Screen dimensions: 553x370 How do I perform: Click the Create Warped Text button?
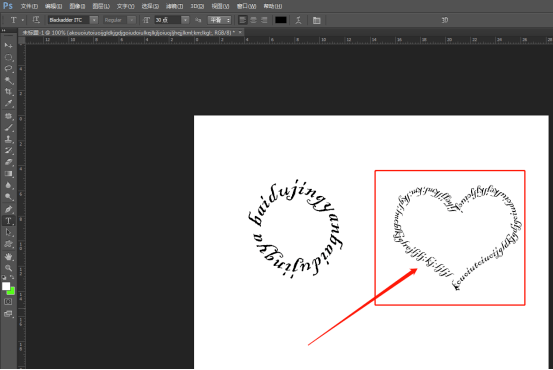[x=298, y=20]
